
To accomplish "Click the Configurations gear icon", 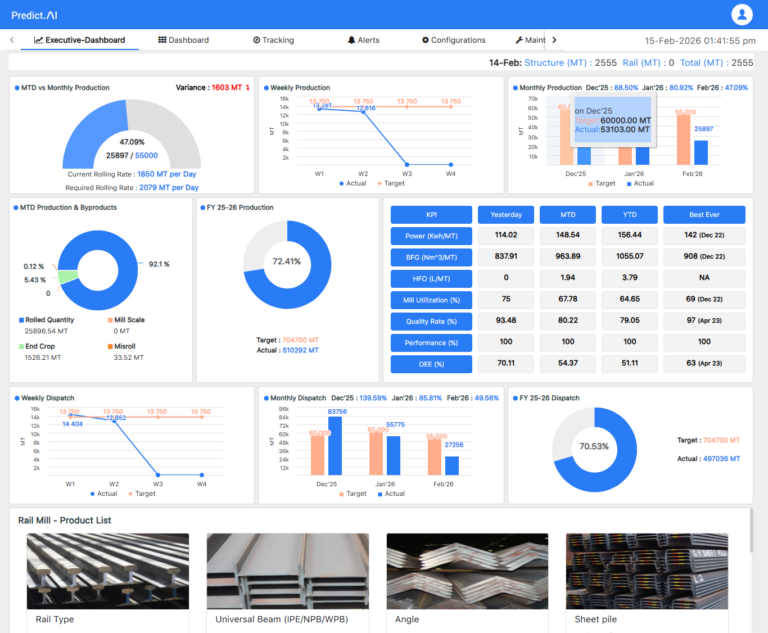I will (425, 40).
